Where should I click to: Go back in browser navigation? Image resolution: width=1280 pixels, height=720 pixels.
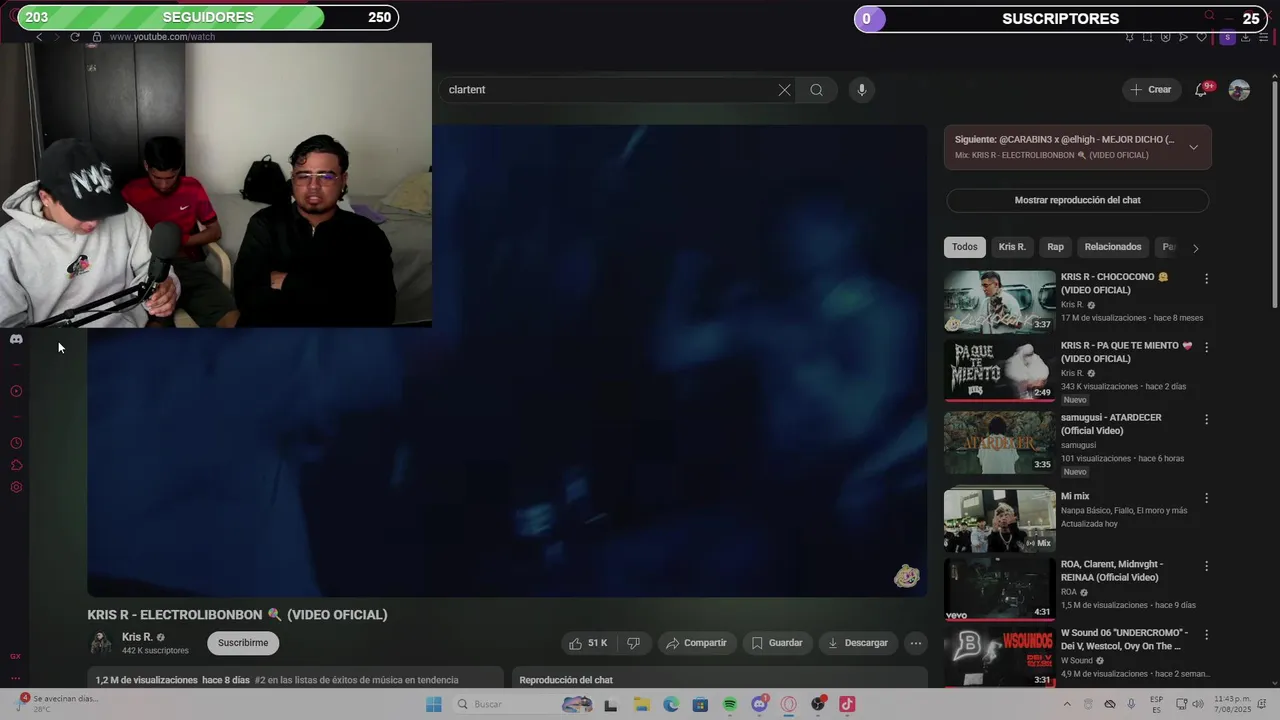point(39,37)
